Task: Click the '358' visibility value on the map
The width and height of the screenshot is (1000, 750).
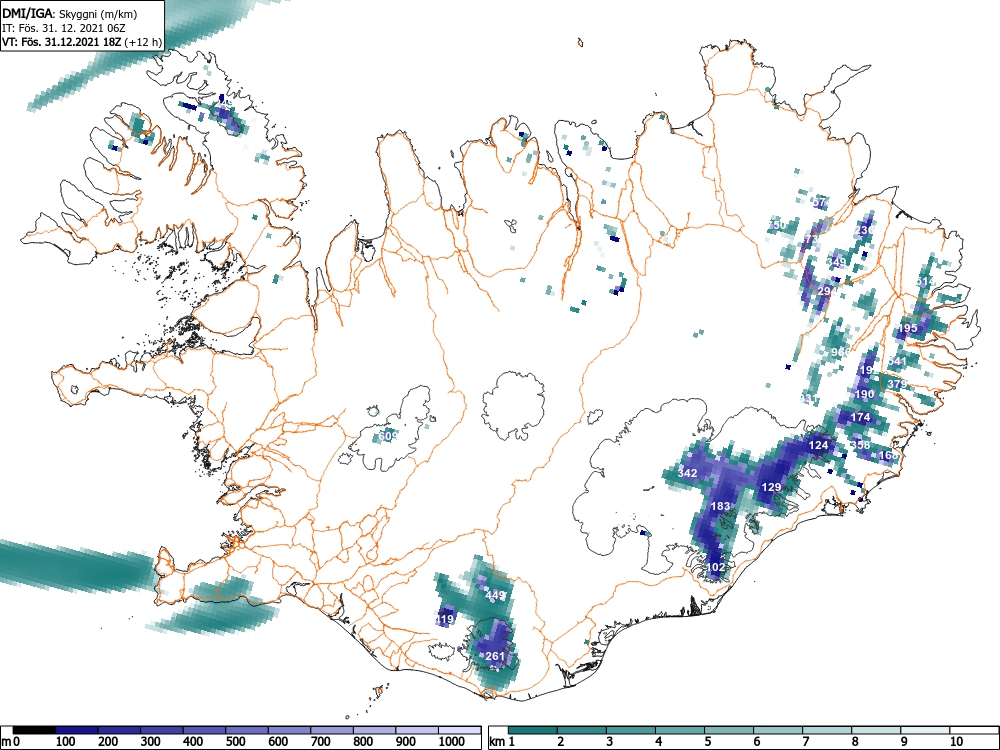Action: coord(861,445)
